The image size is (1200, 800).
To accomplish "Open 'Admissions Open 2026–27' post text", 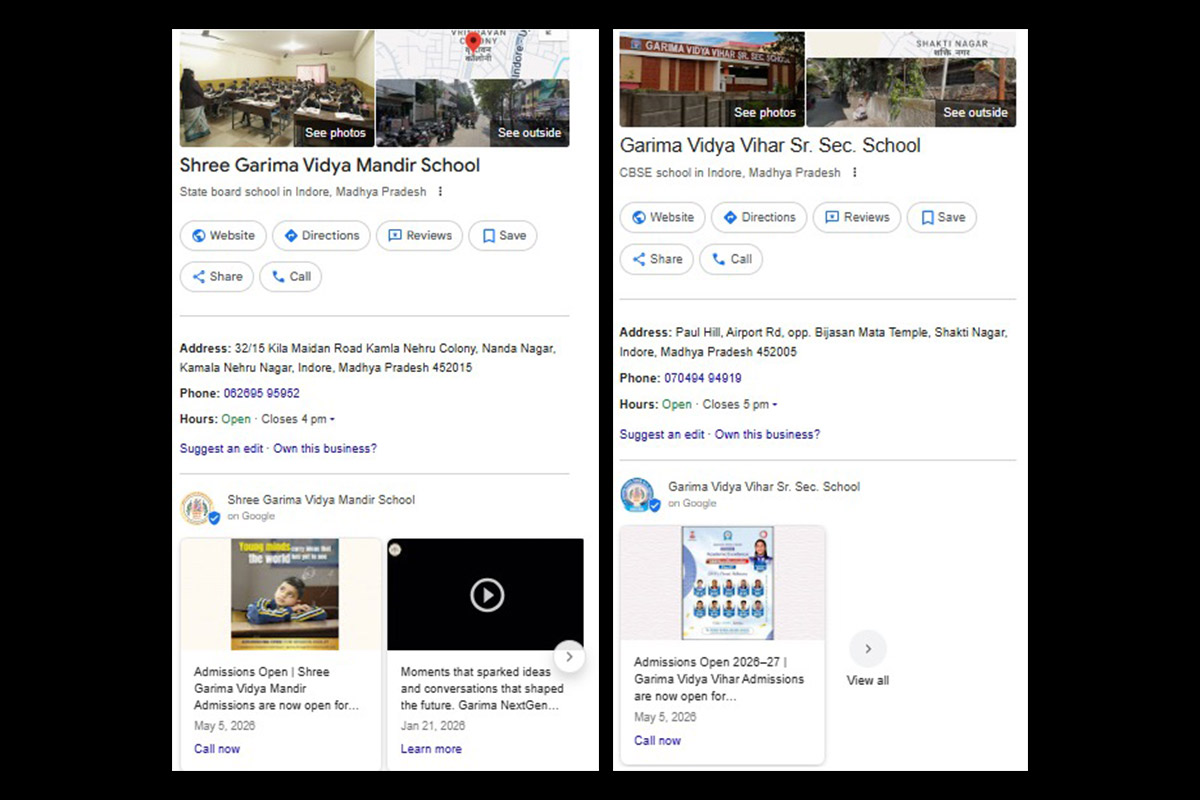I will coord(719,679).
